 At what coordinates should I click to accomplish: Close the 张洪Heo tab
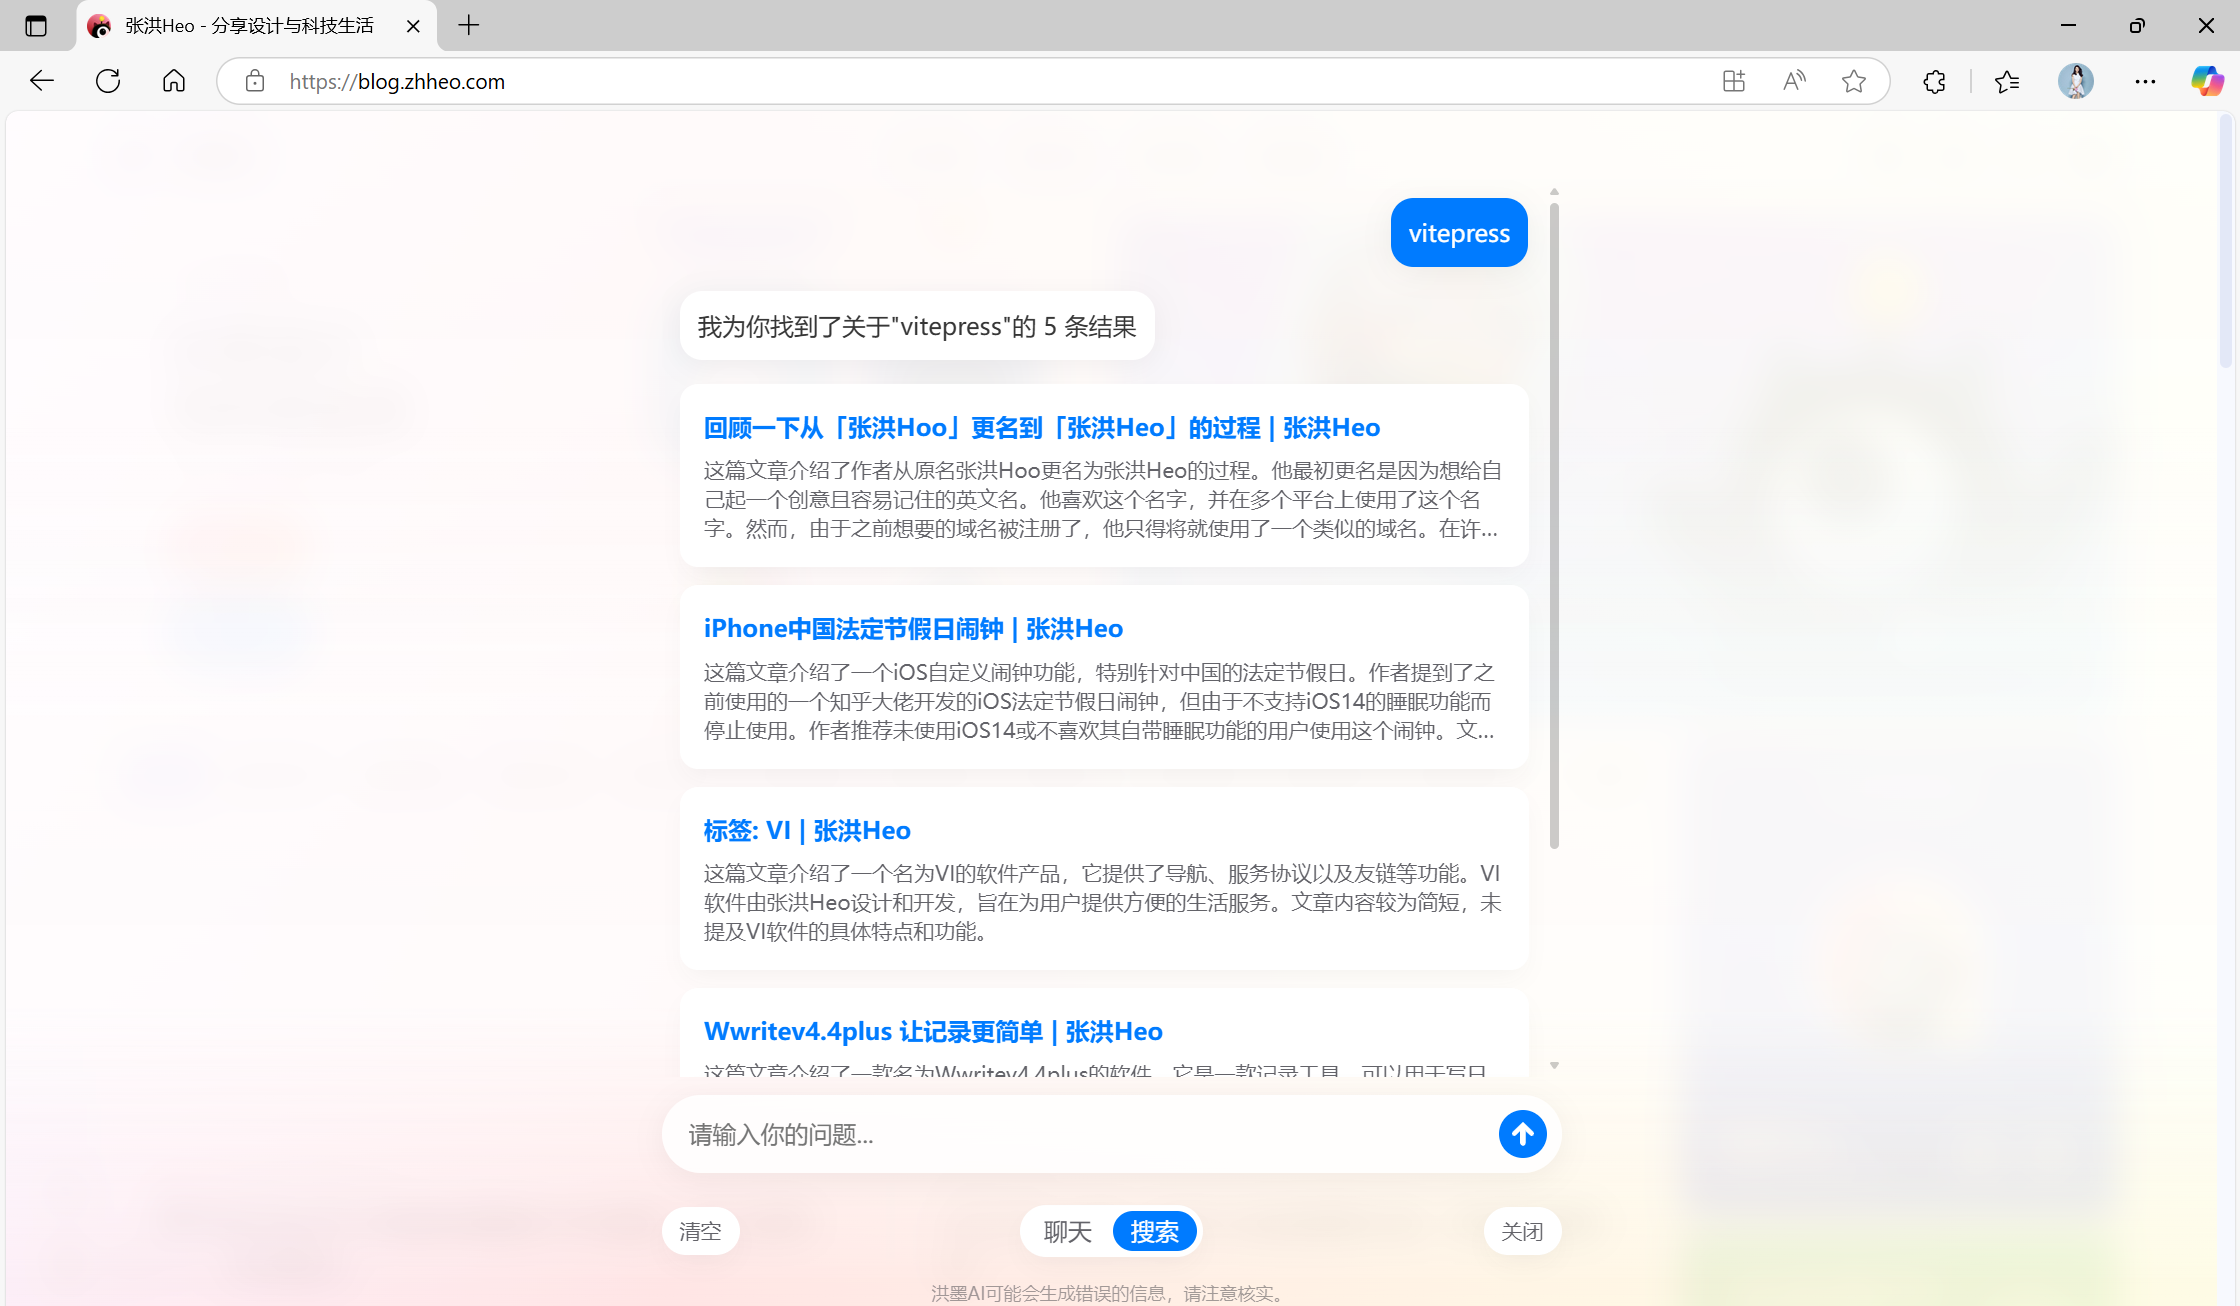[x=413, y=26]
